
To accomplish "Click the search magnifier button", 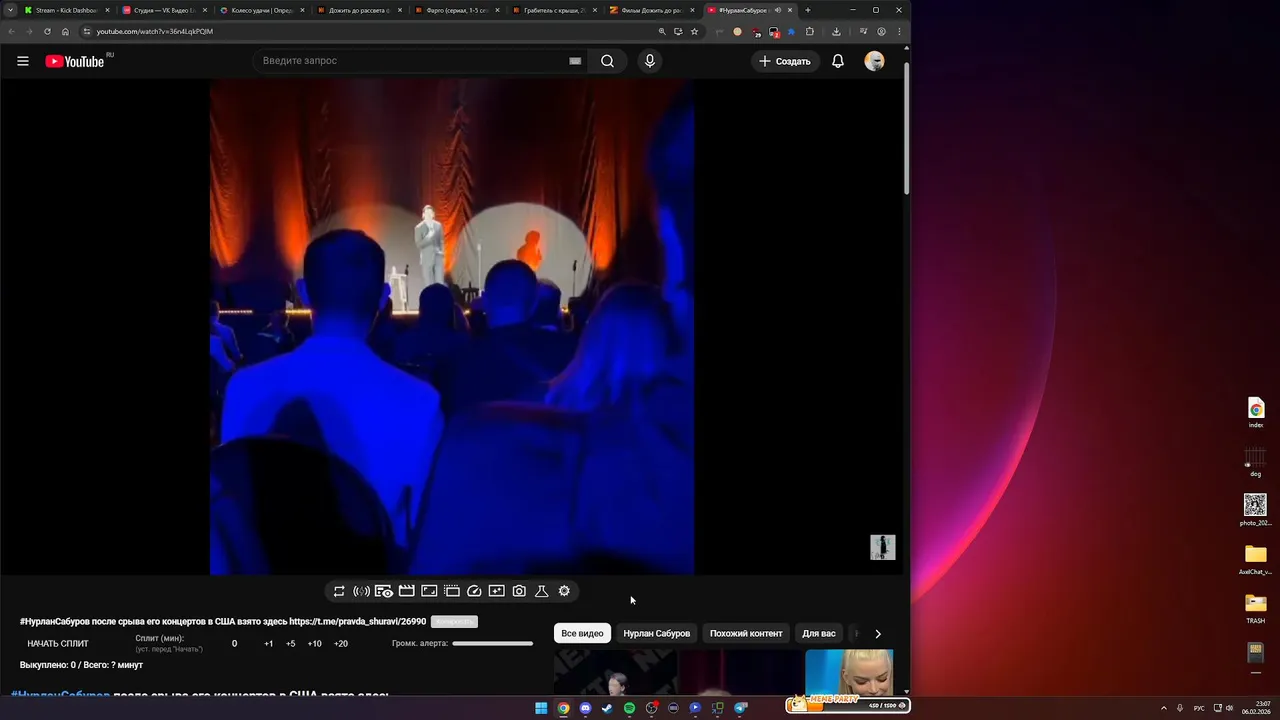I will click(x=607, y=61).
